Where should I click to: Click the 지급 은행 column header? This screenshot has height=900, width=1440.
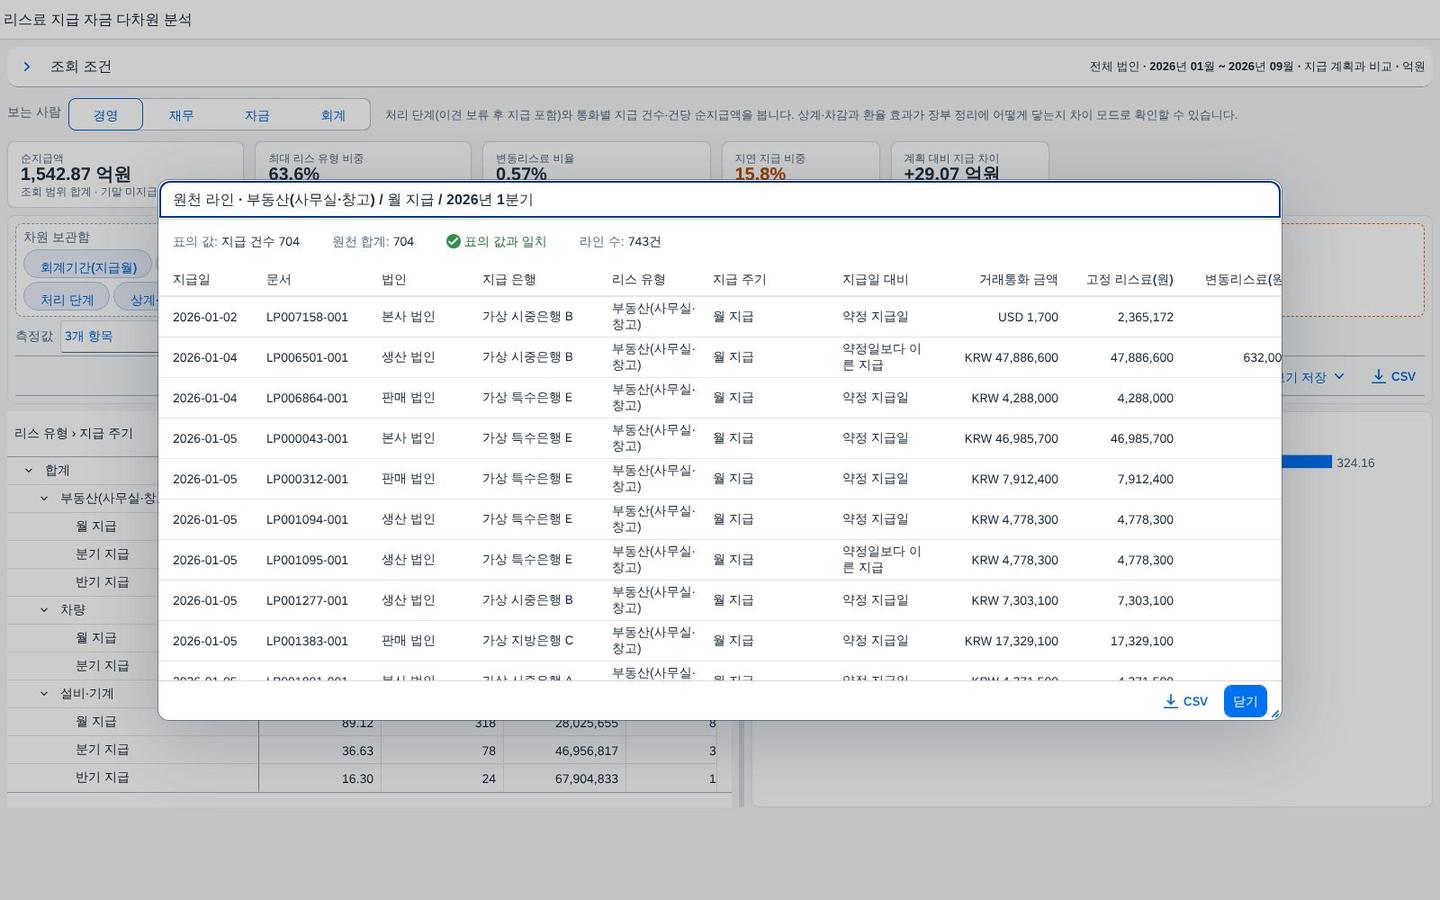click(509, 280)
